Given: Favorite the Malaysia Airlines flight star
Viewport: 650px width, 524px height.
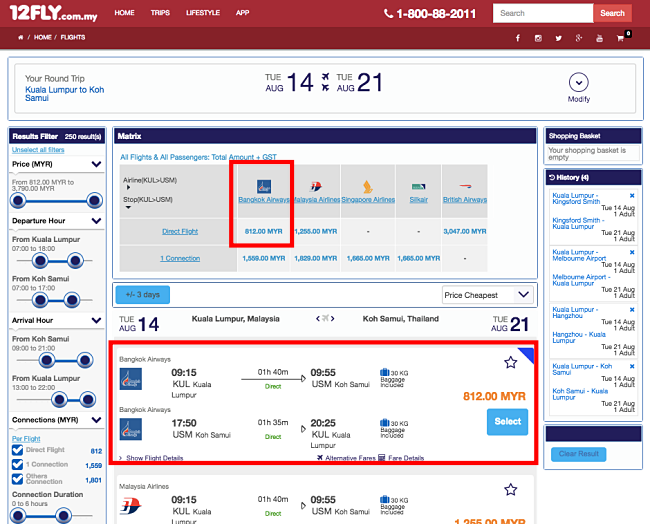Looking at the screenshot, I should 510,490.
